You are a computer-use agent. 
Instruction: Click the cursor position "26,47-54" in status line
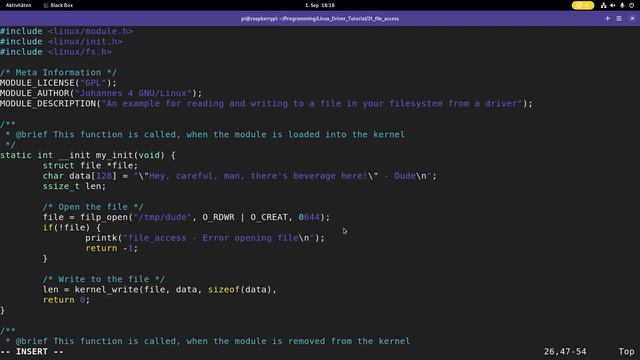click(x=565, y=351)
